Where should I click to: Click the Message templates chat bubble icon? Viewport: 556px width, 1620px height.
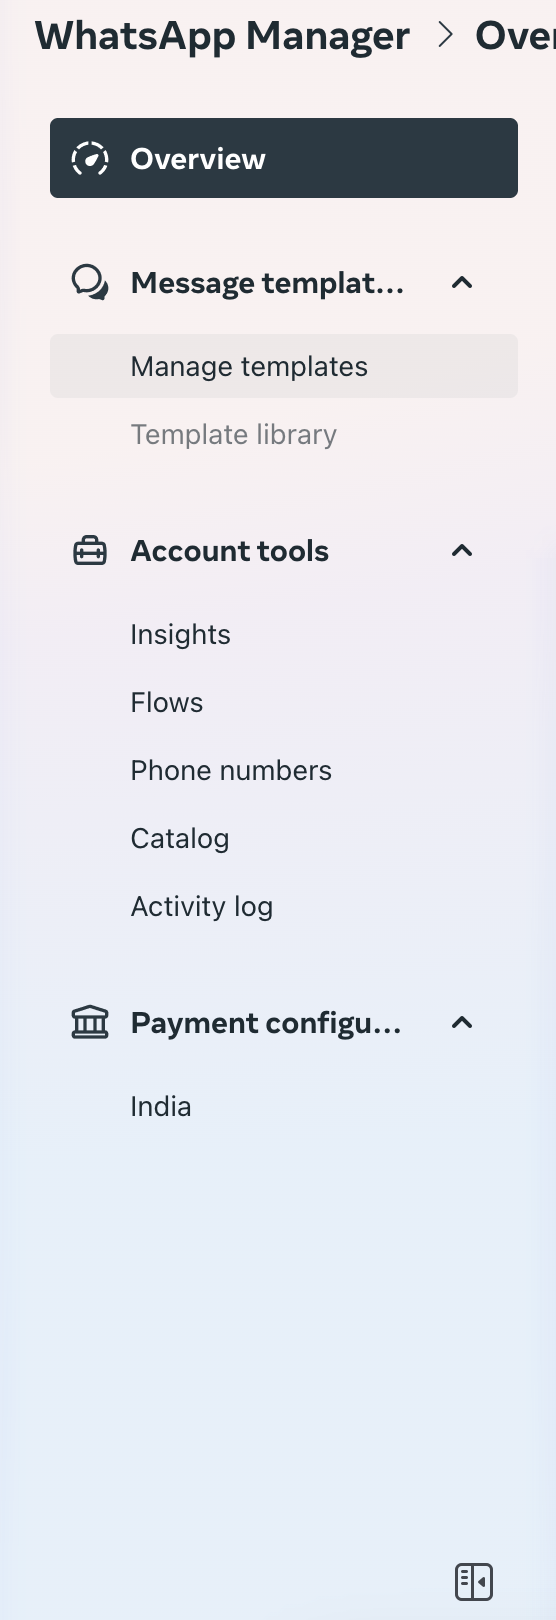[x=90, y=283]
